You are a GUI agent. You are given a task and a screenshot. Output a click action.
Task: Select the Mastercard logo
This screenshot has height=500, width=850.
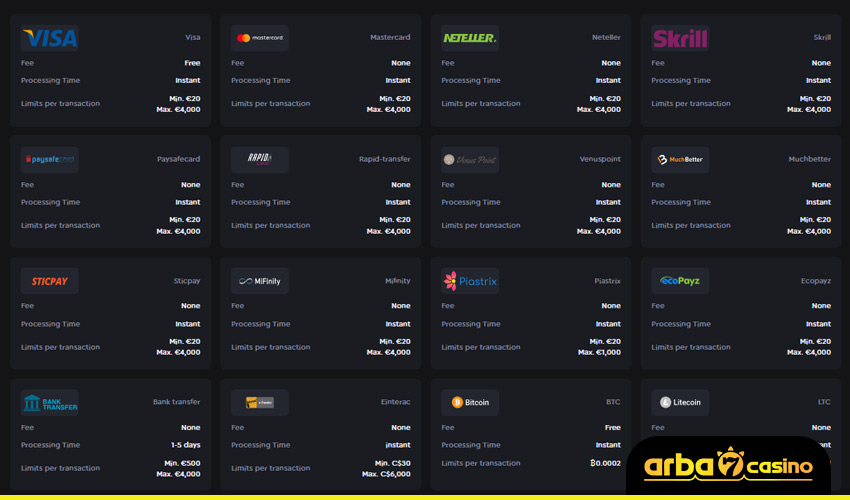point(259,38)
